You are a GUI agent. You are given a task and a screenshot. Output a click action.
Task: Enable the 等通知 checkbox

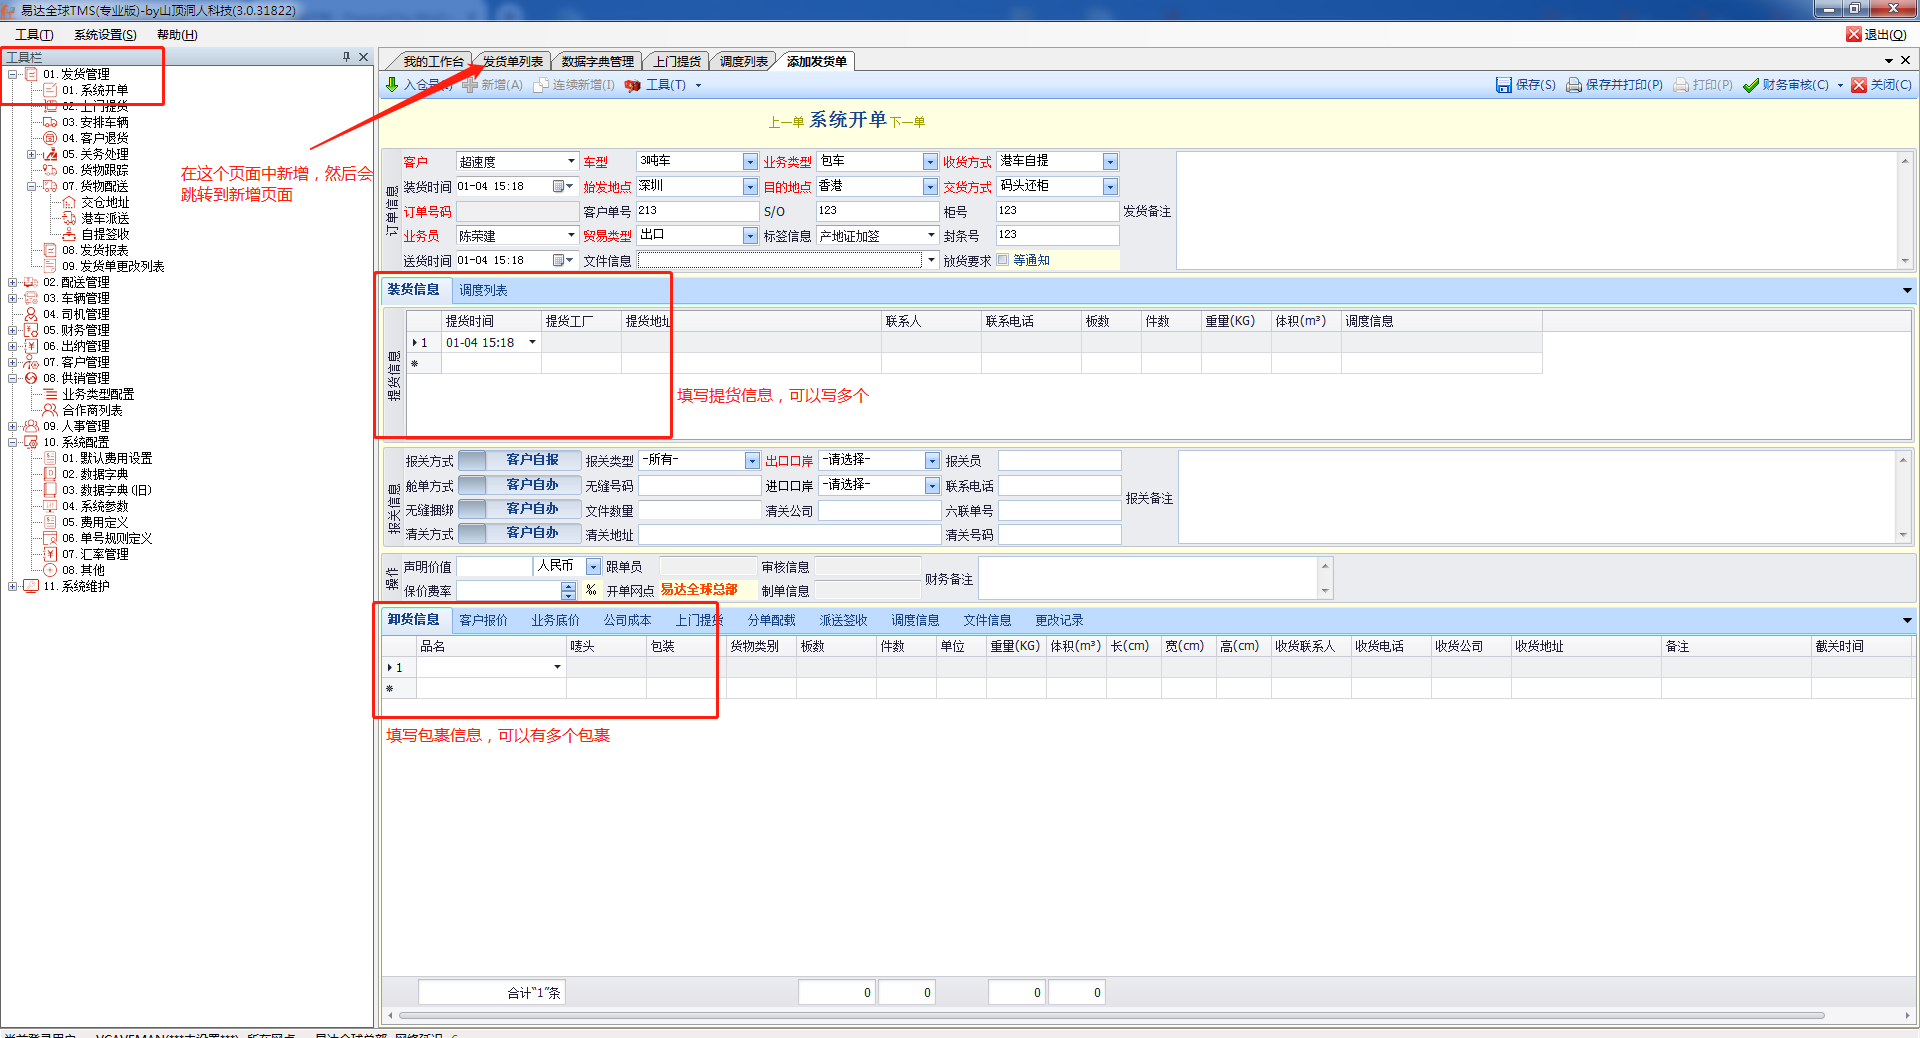[x=1003, y=260]
